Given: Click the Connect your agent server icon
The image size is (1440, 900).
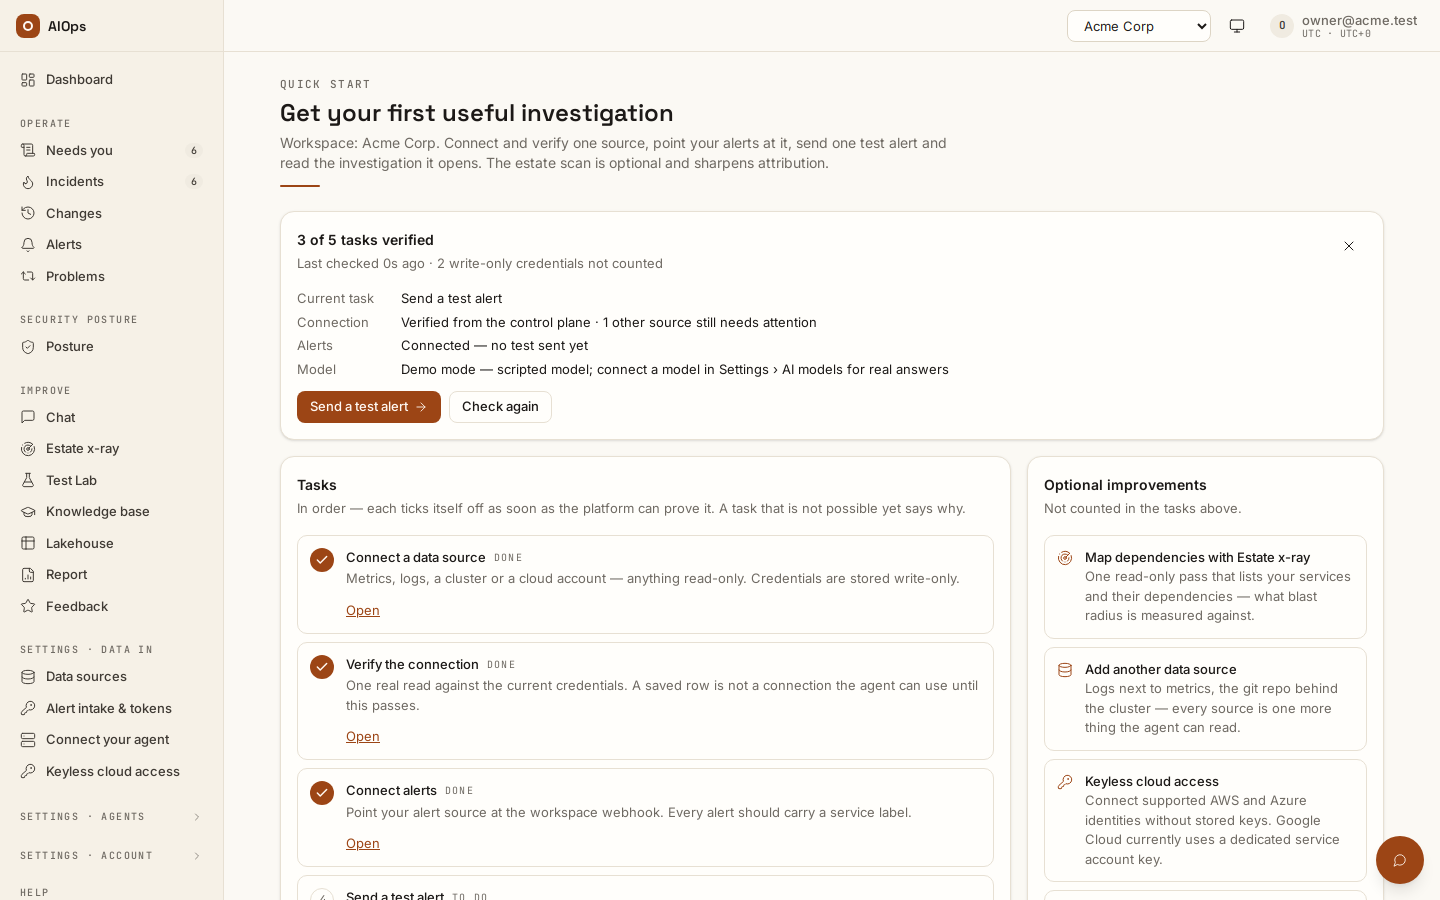Looking at the screenshot, I should pos(28,739).
